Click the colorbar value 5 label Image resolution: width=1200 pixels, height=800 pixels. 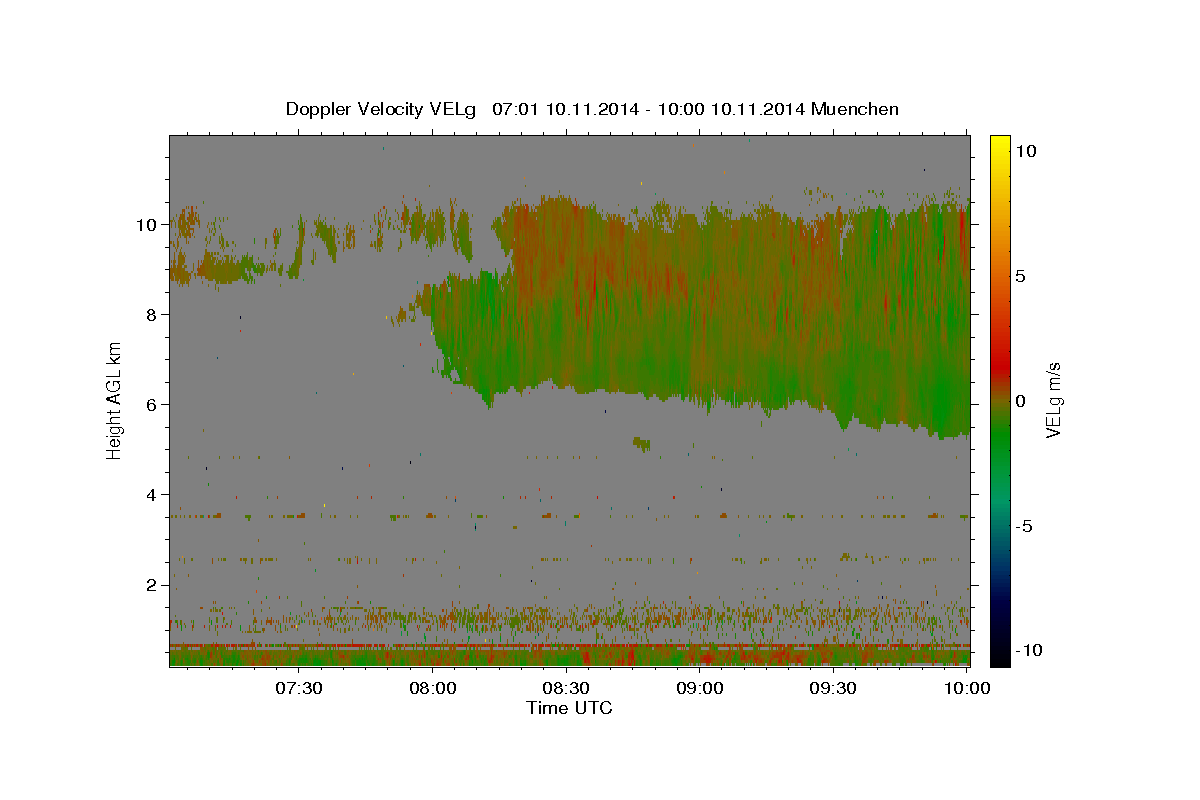pos(1020,276)
